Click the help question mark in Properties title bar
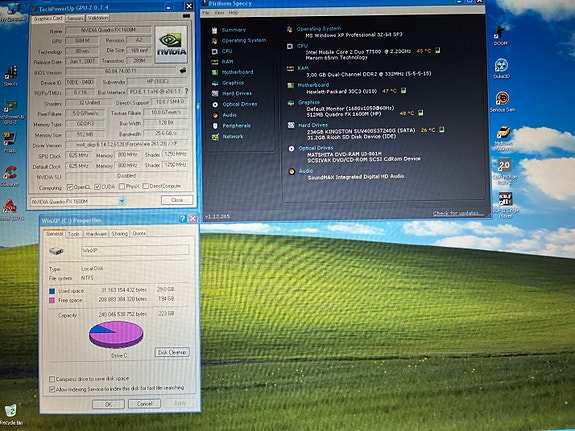Viewport: 575px width, 431px height. (182, 219)
